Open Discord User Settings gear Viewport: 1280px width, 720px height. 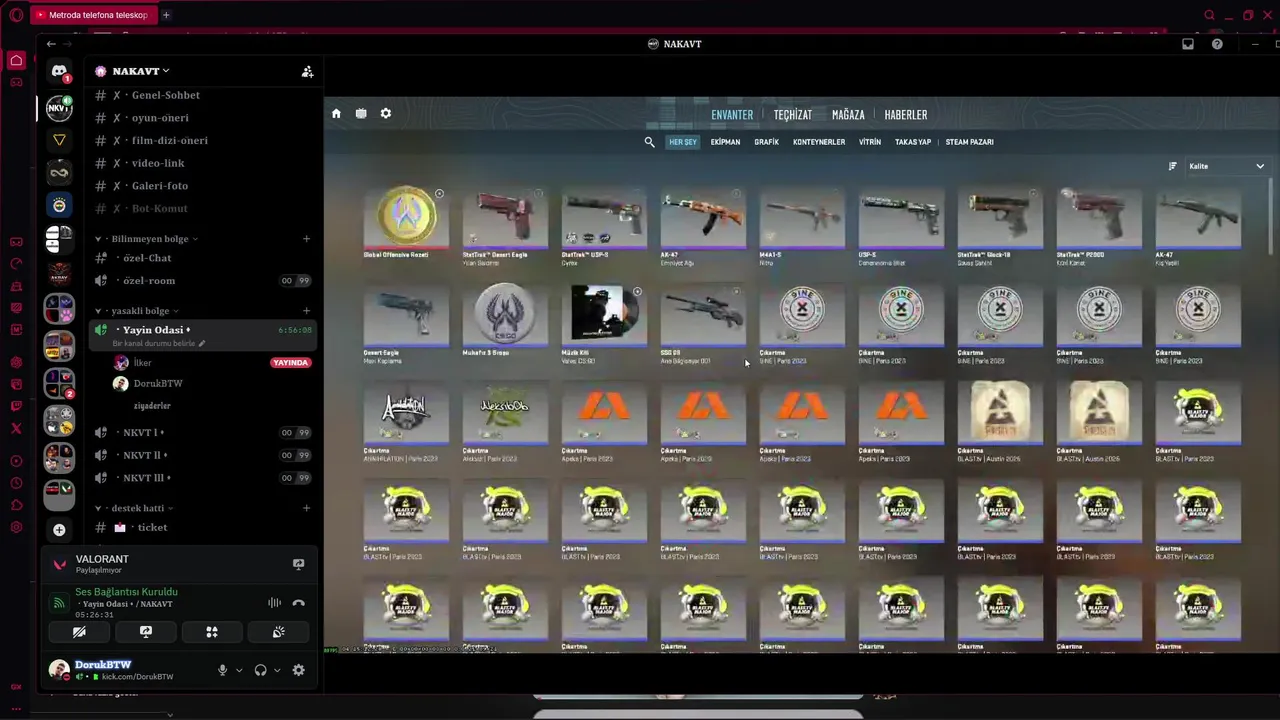(298, 670)
